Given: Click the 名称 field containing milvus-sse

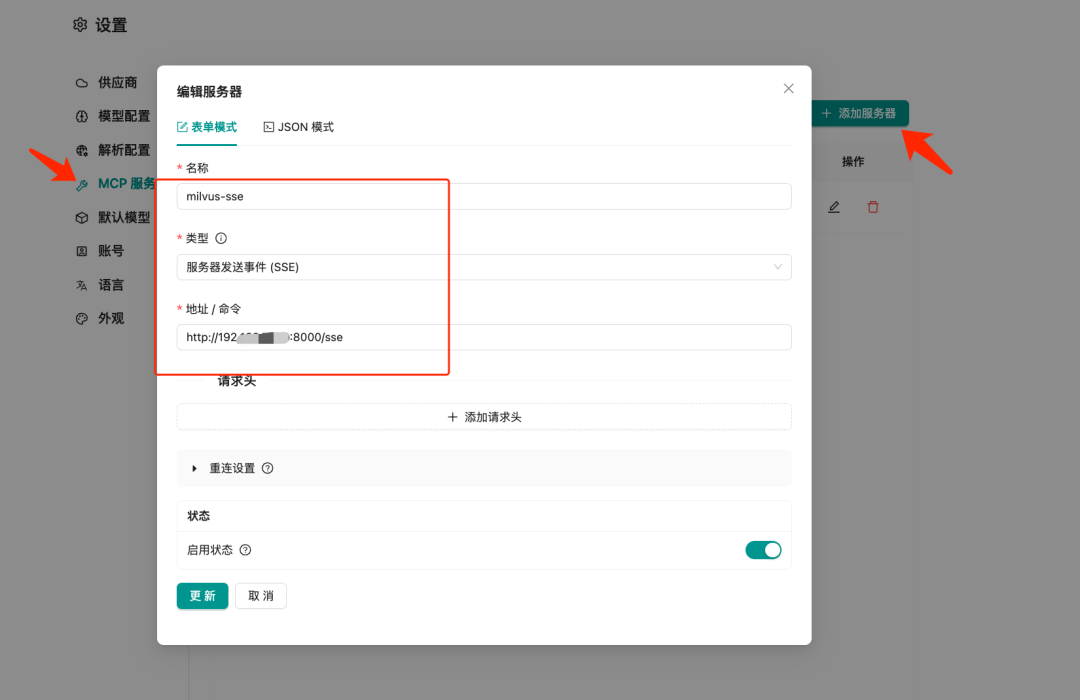Looking at the screenshot, I should (x=484, y=196).
